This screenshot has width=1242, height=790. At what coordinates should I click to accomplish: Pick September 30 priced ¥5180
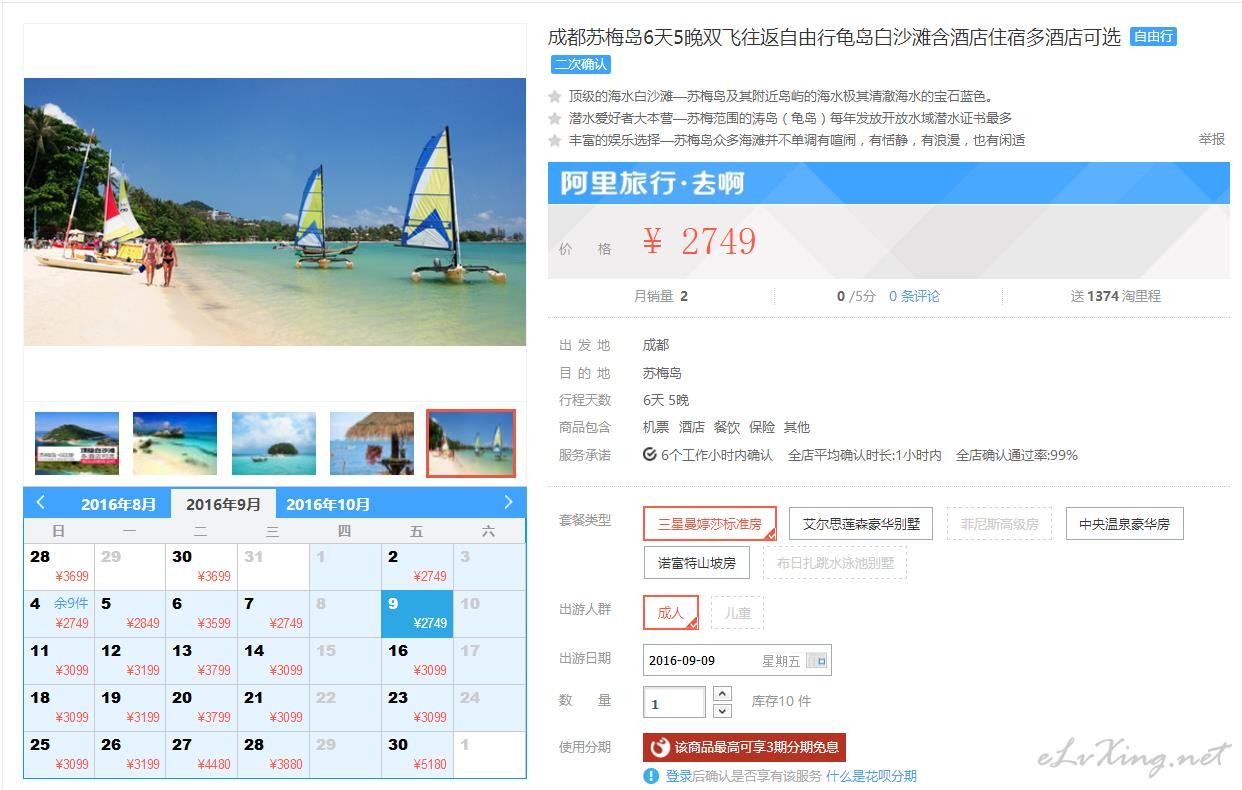(417, 755)
